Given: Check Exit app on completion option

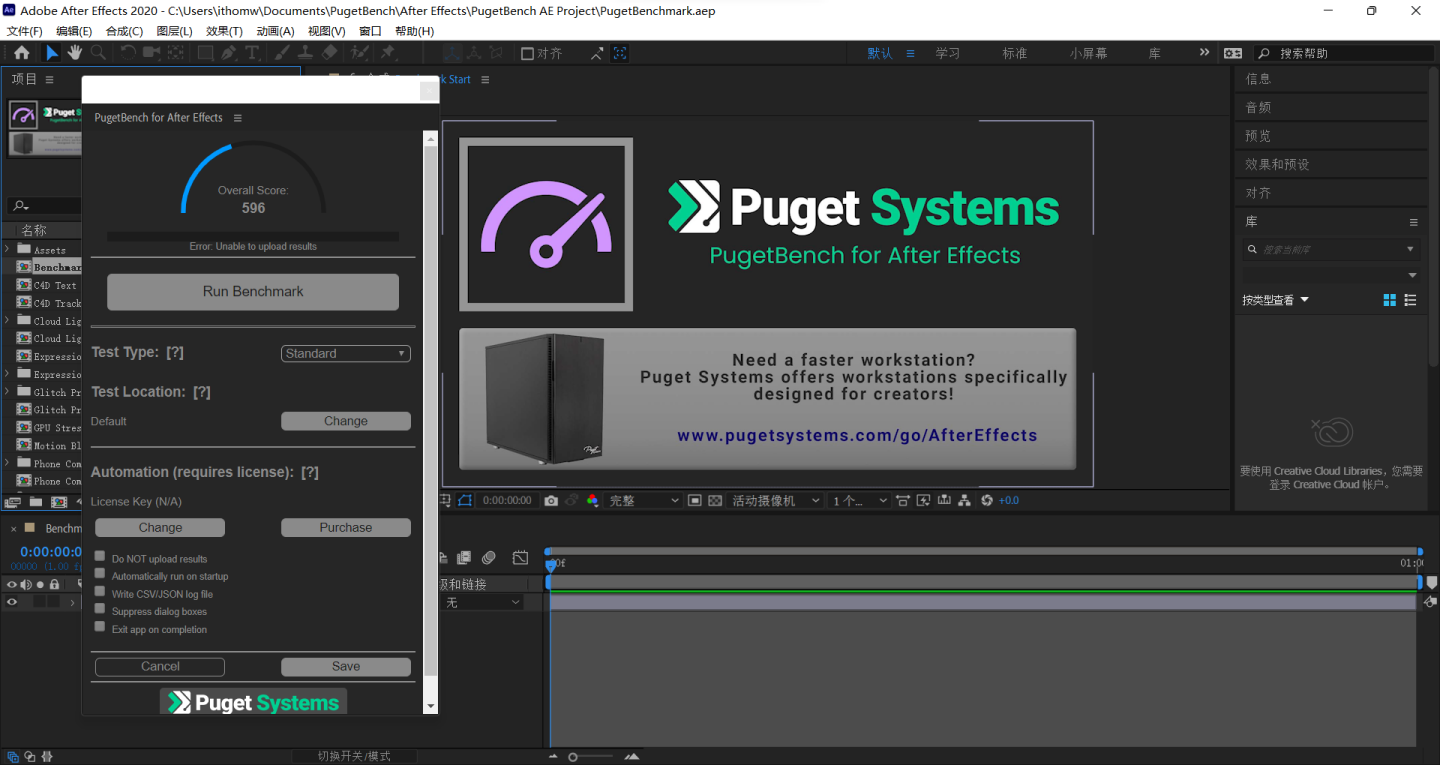Looking at the screenshot, I should point(100,626).
